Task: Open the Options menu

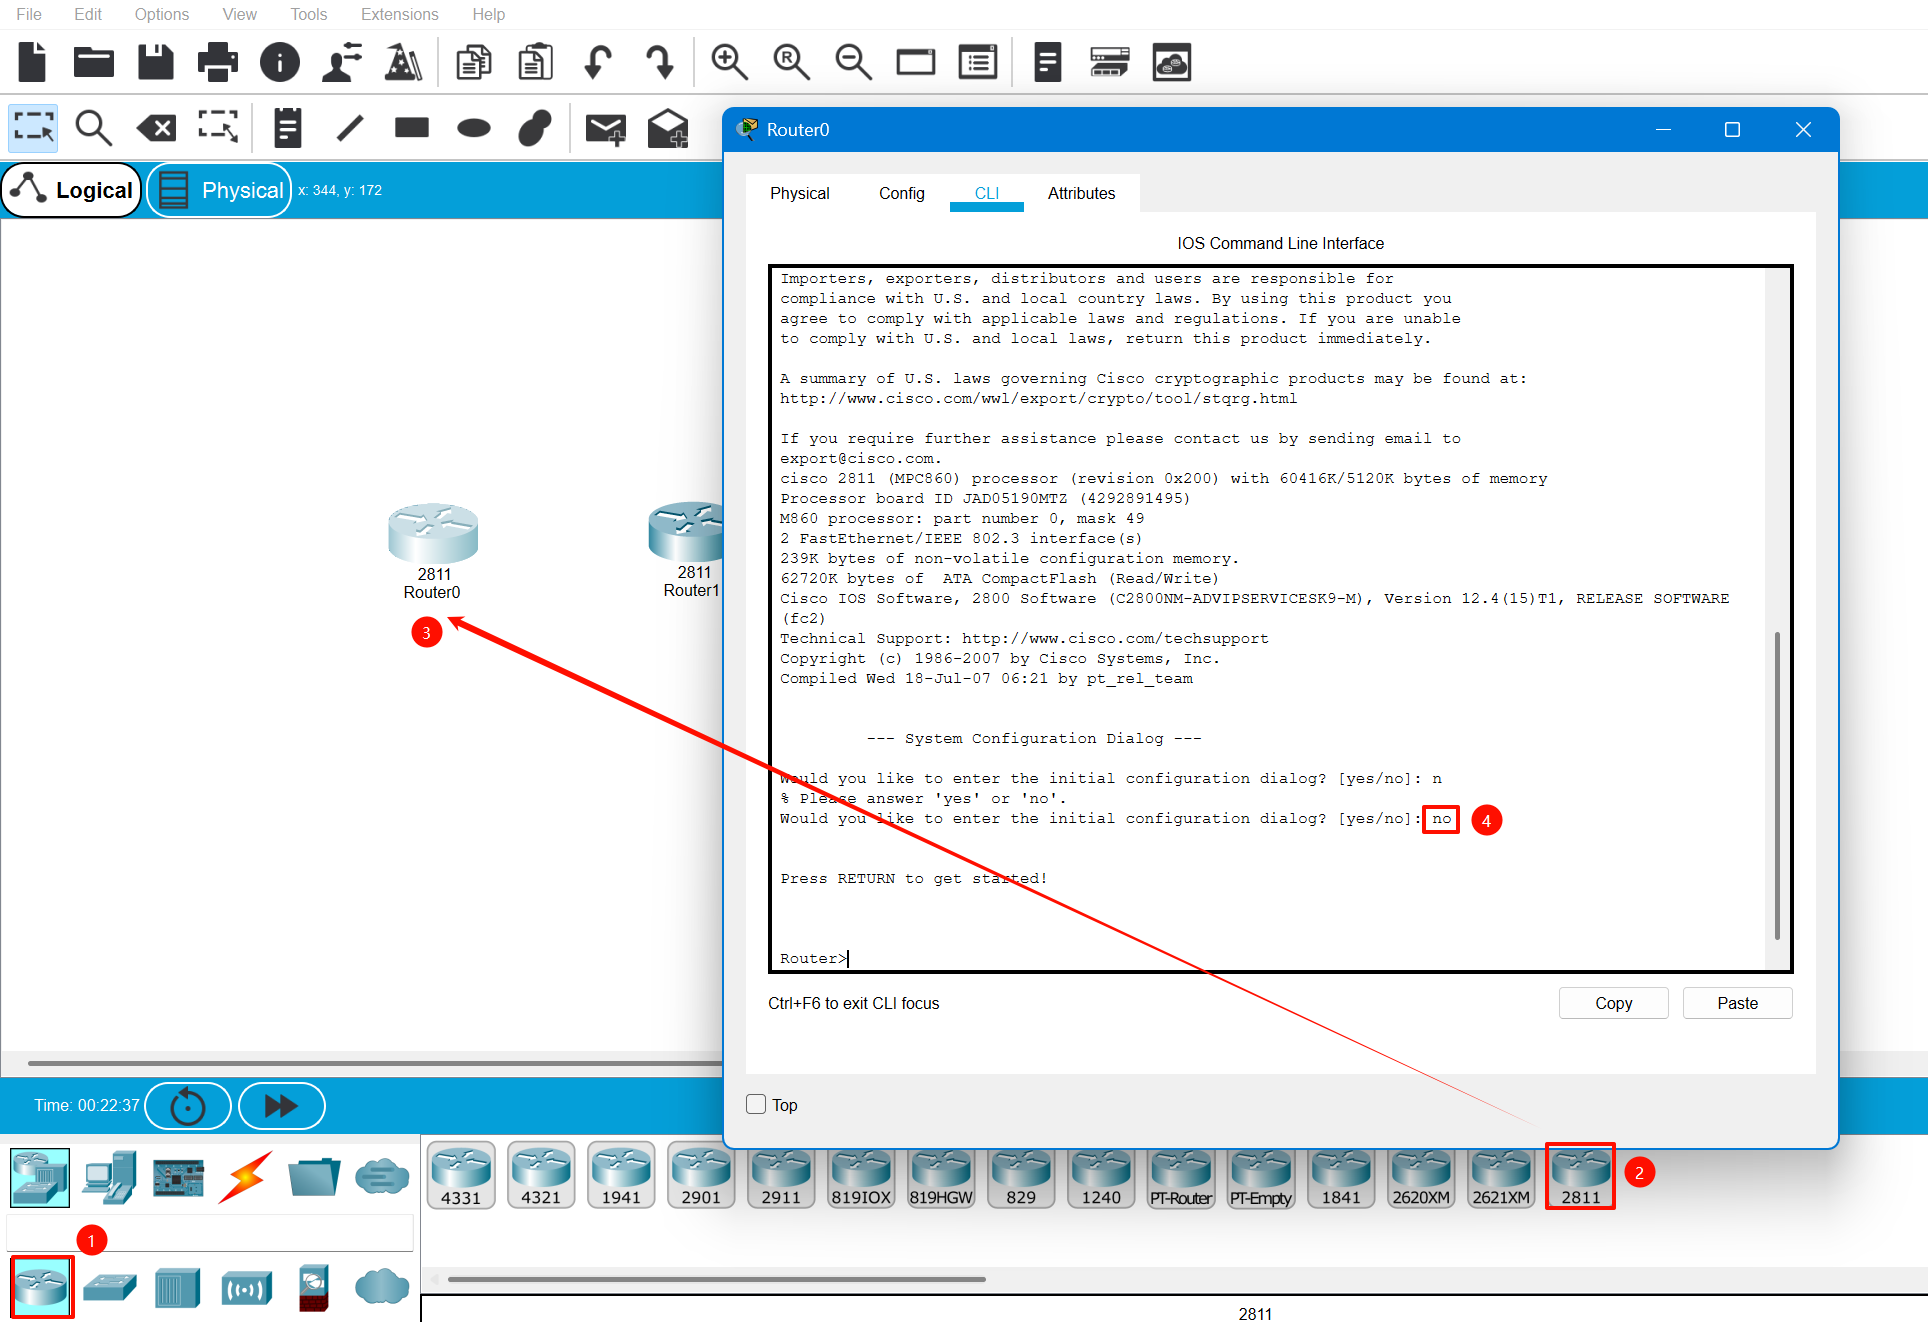Action: click(x=161, y=14)
